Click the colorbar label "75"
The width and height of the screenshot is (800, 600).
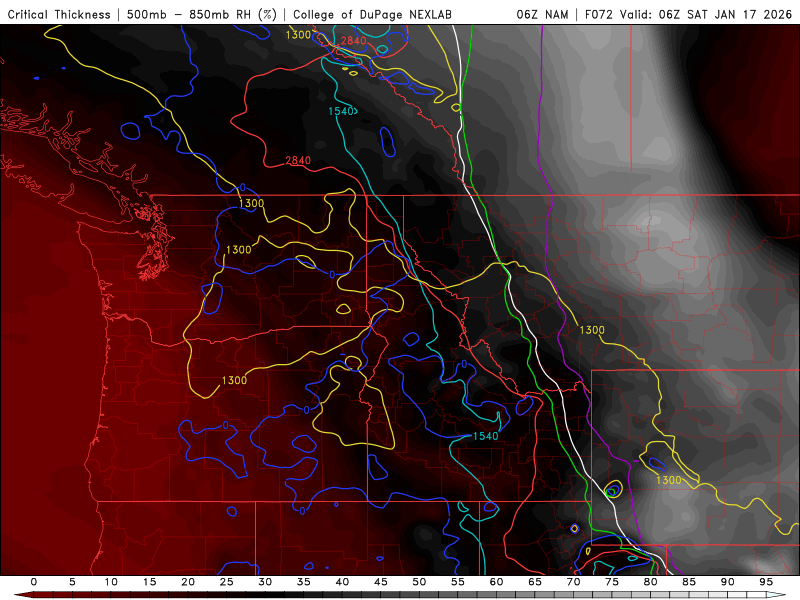point(612,582)
